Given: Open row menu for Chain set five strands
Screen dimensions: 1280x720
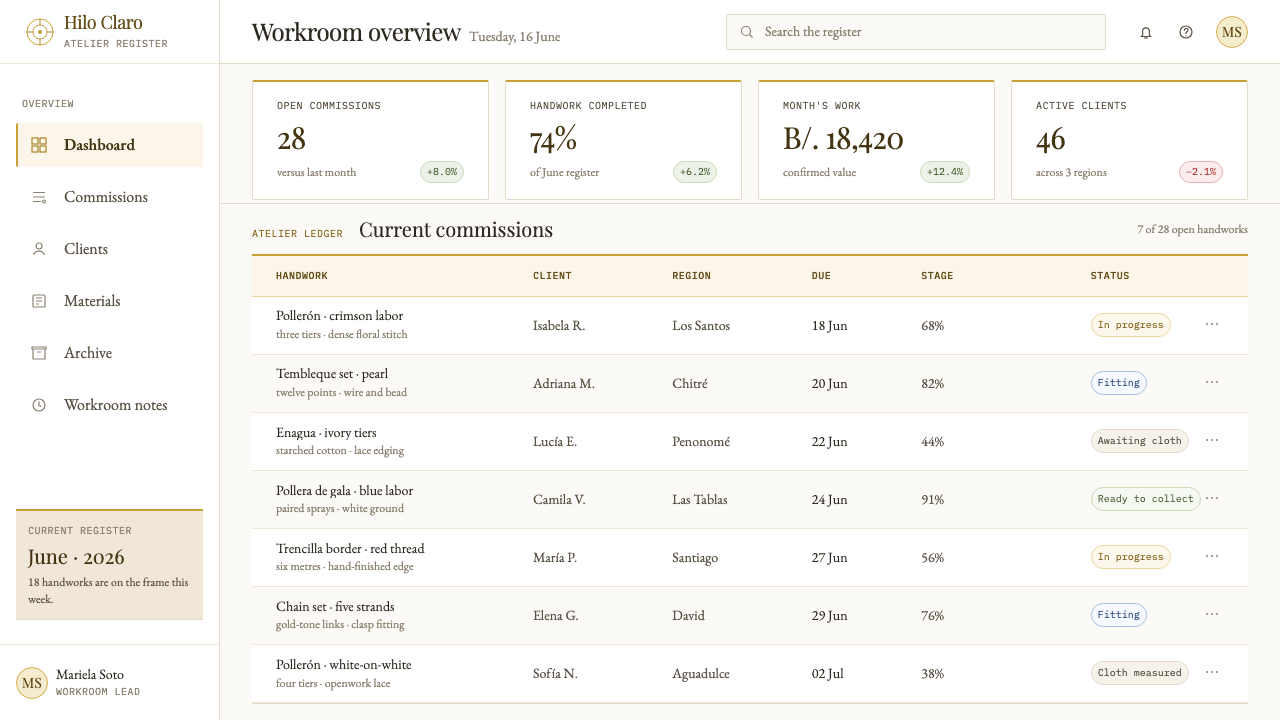Looking at the screenshot, I should click(x=1212, y=614).
